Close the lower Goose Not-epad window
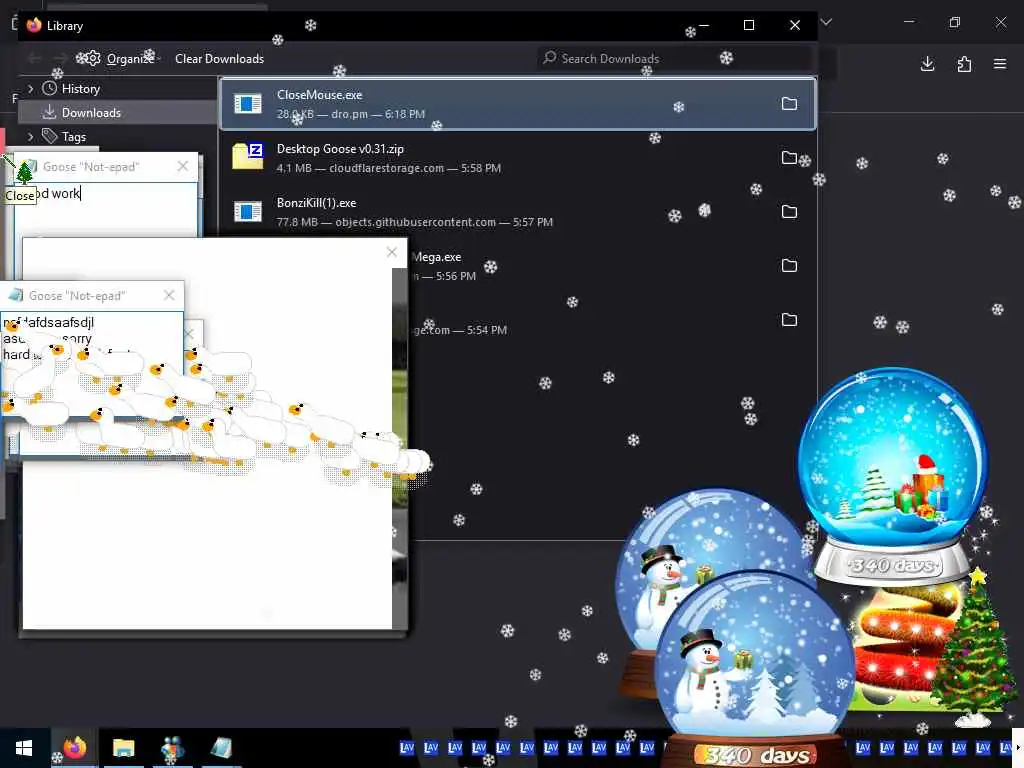The image size is (1024, 768). click(x=169, y=295)
